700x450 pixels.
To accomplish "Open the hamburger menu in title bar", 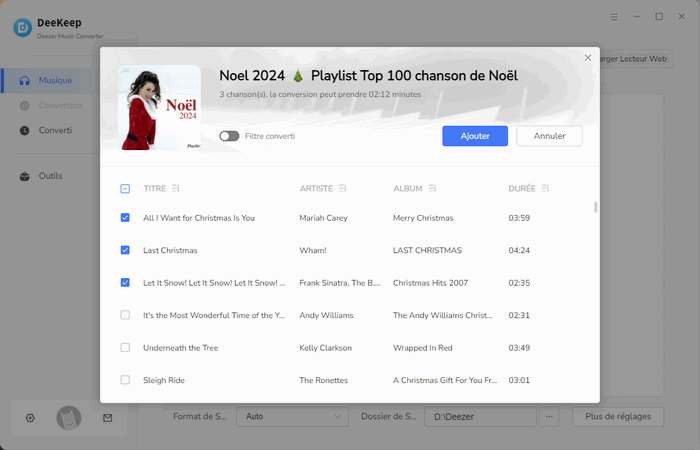I will (614, 17).
